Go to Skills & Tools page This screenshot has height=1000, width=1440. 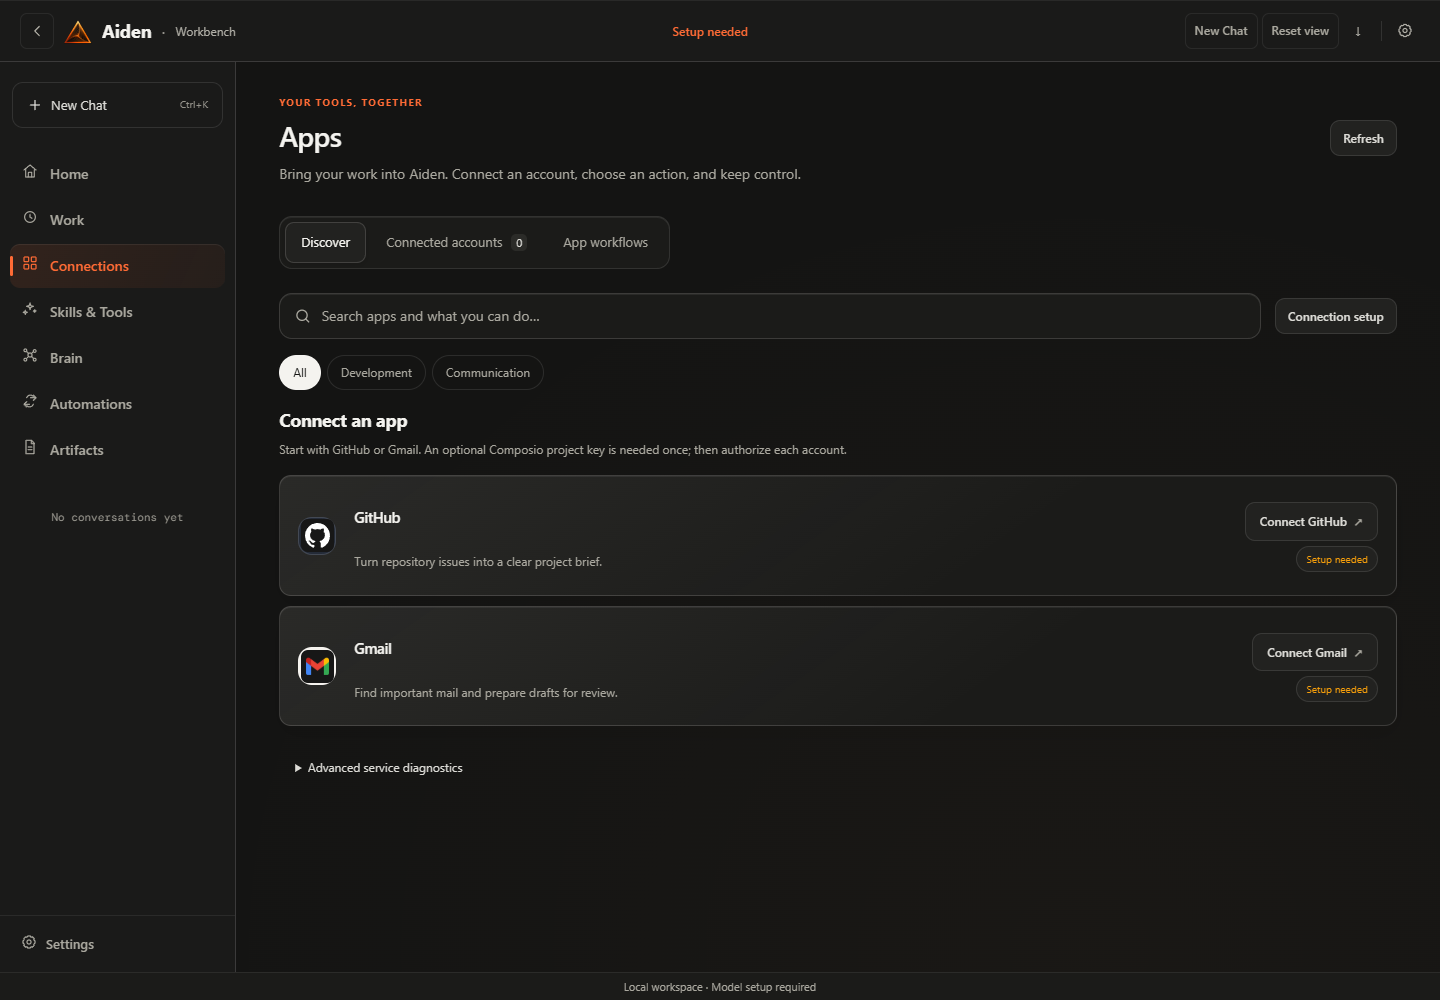[x=117, y=312]
